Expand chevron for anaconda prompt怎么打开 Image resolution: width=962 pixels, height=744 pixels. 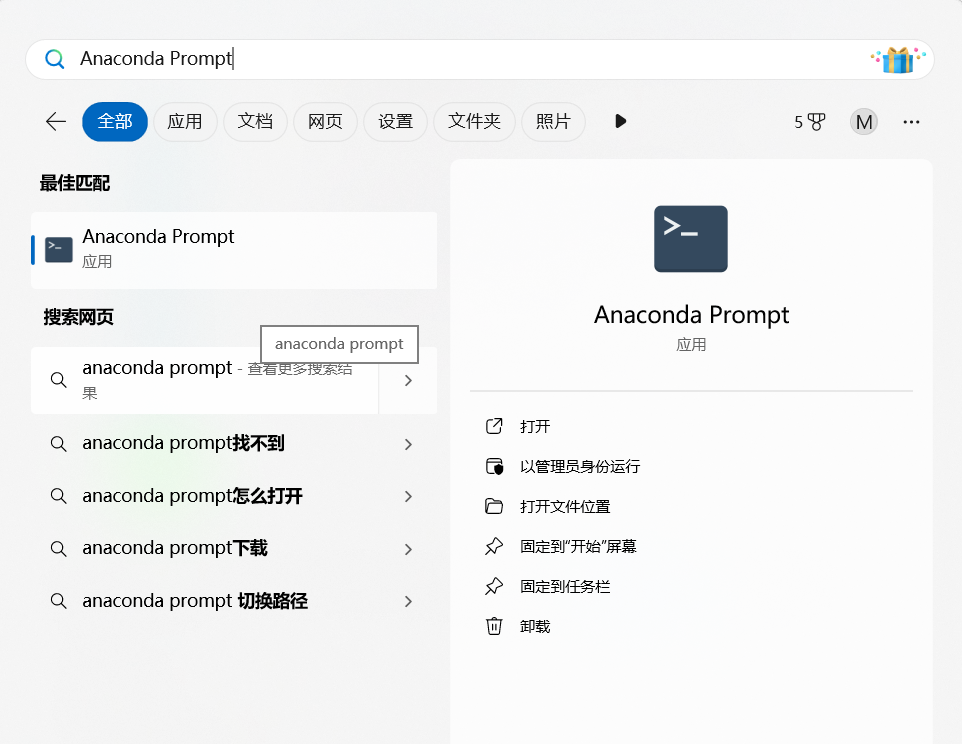[x=408, y=496]
